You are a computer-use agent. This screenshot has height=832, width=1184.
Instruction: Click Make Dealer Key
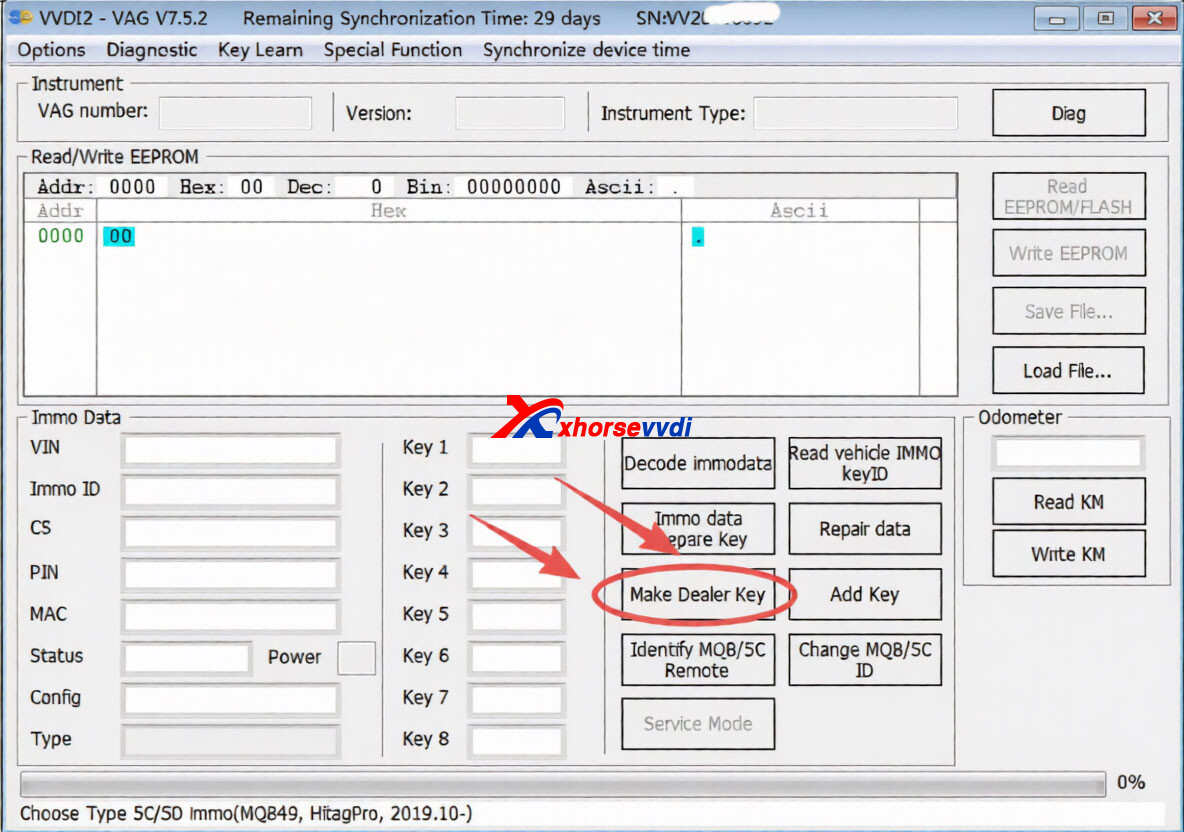(697, 594)
